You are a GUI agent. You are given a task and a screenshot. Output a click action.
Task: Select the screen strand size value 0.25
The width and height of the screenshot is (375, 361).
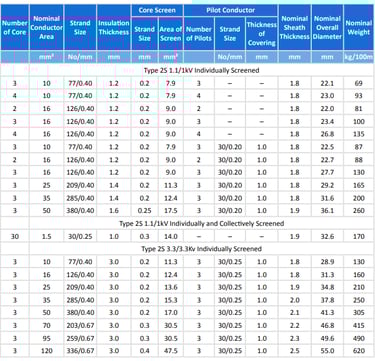click(x=144, y=211)
